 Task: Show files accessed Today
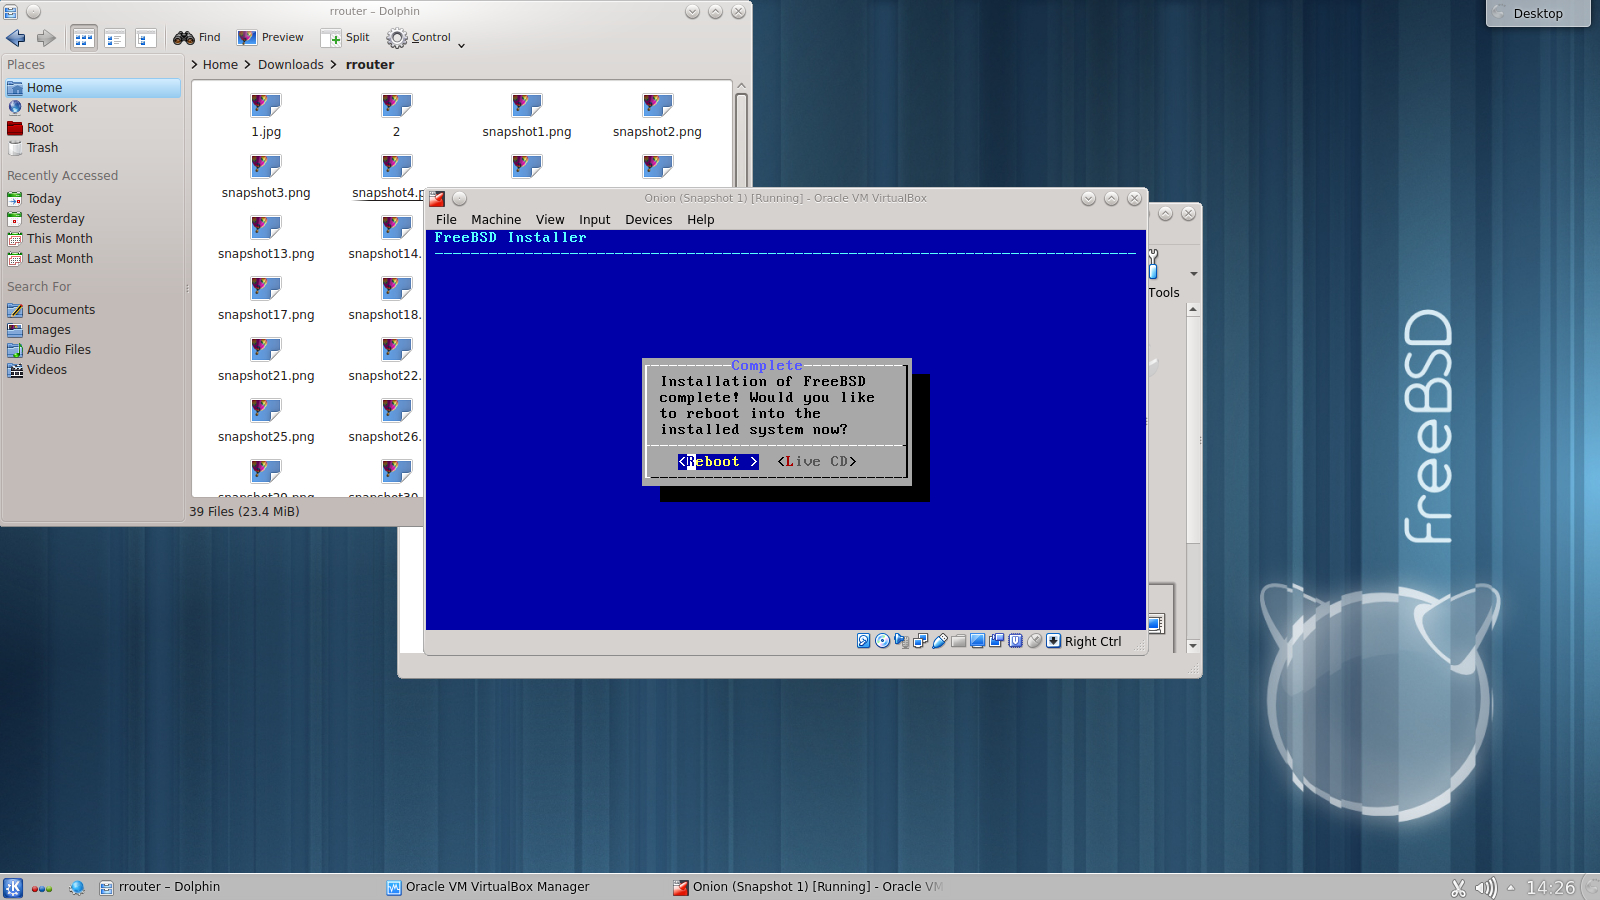click(x=93, y=199)
